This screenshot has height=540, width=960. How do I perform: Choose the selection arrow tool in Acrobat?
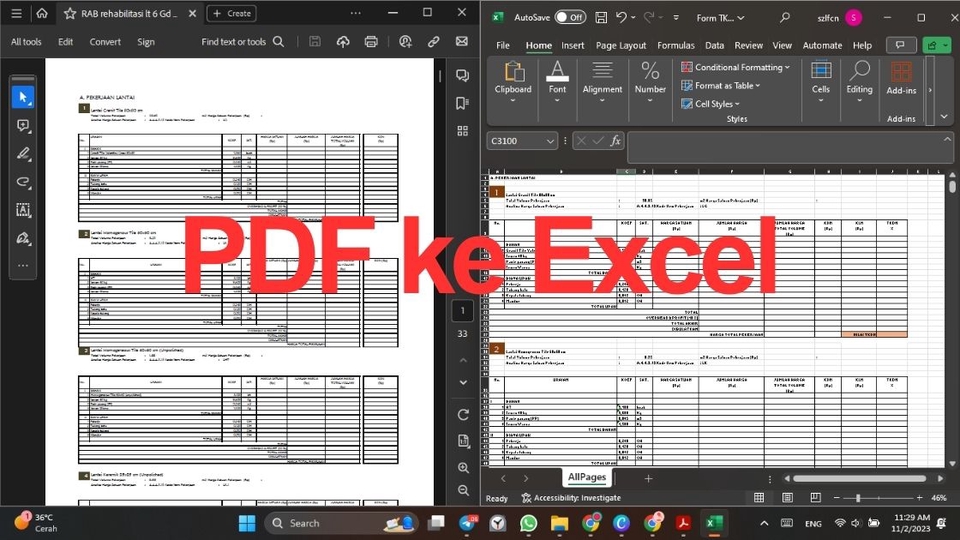click(23, 97)
